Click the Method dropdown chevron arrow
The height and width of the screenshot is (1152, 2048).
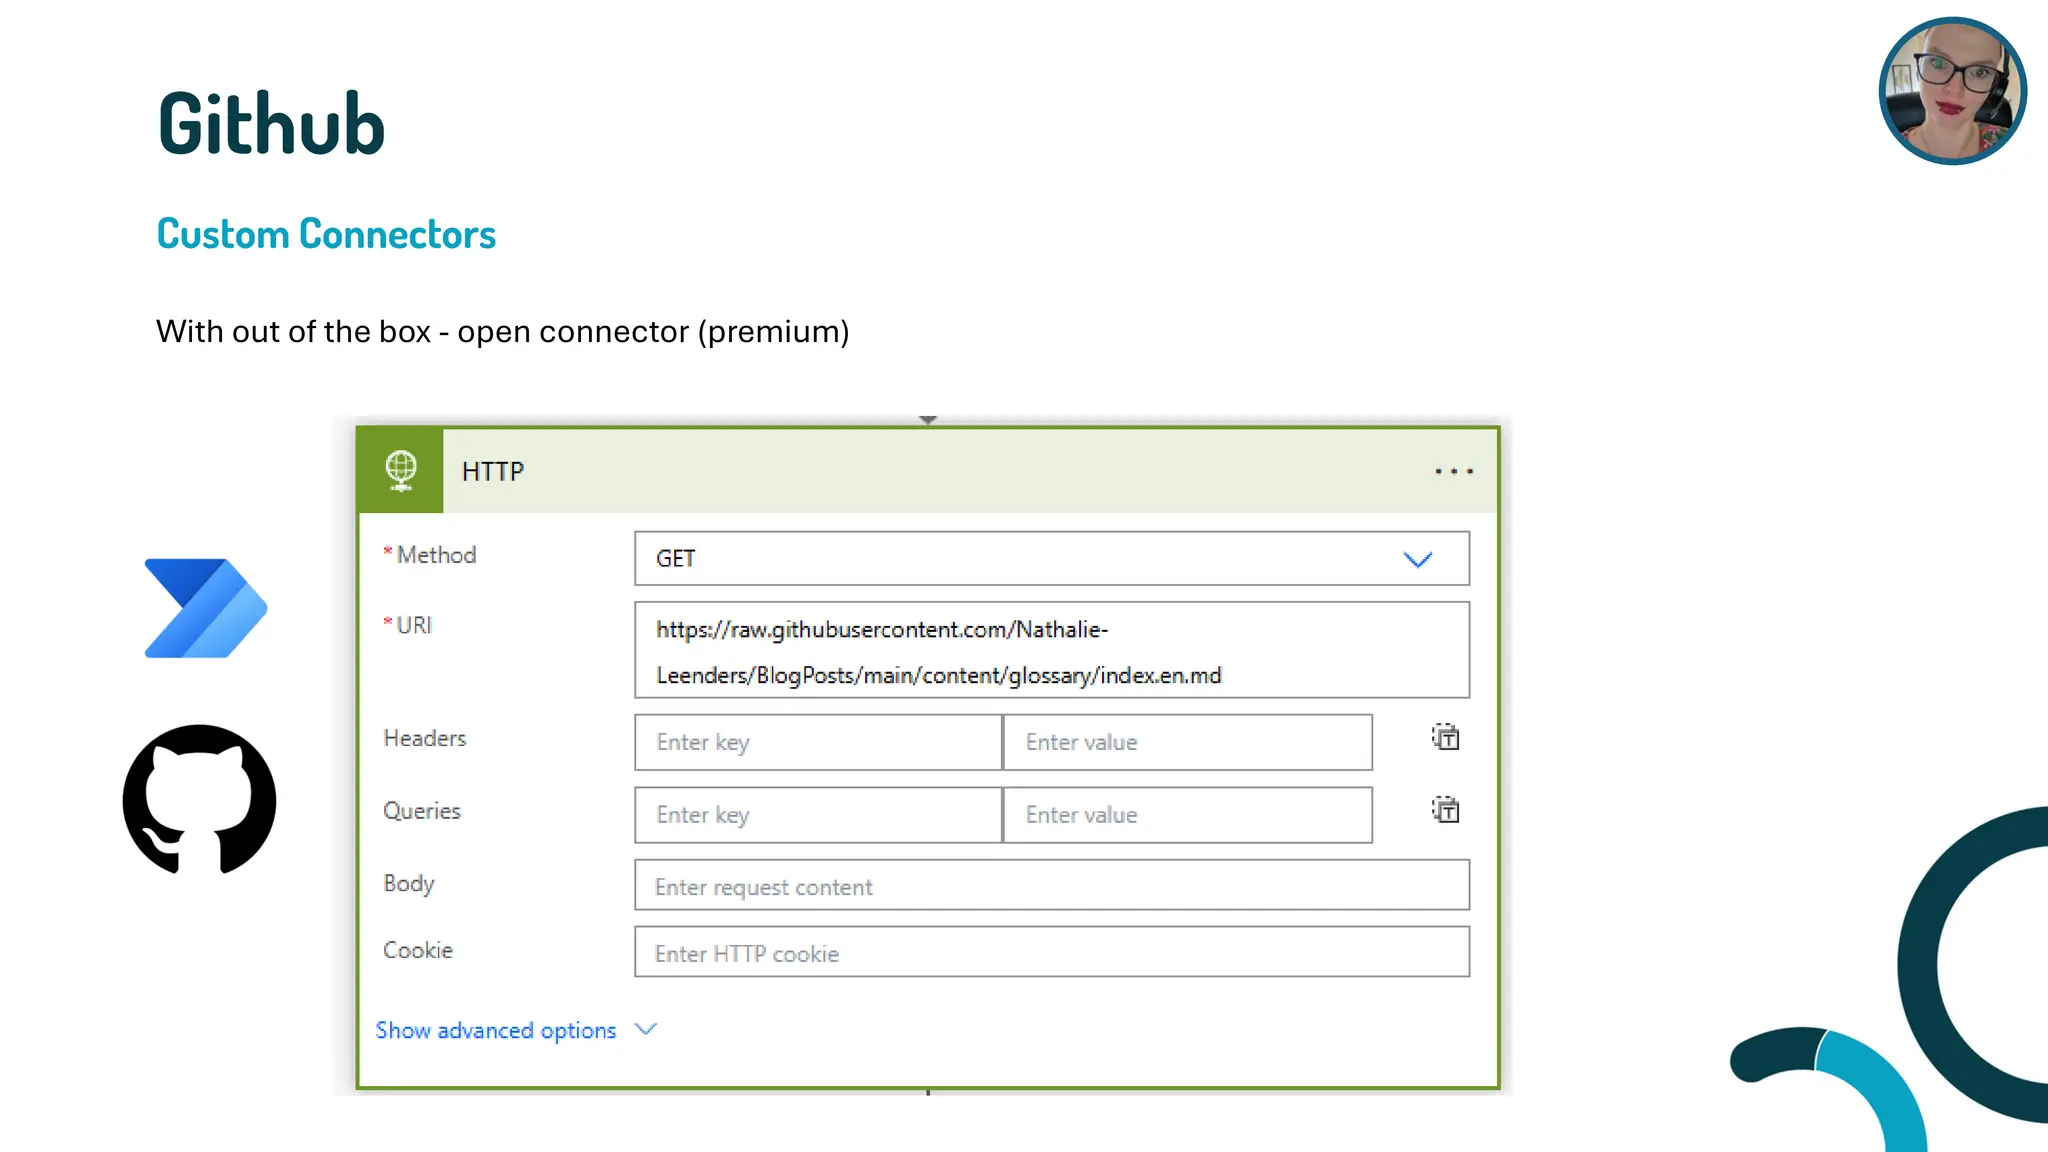pyautogui.click(x=1418, y=559)
